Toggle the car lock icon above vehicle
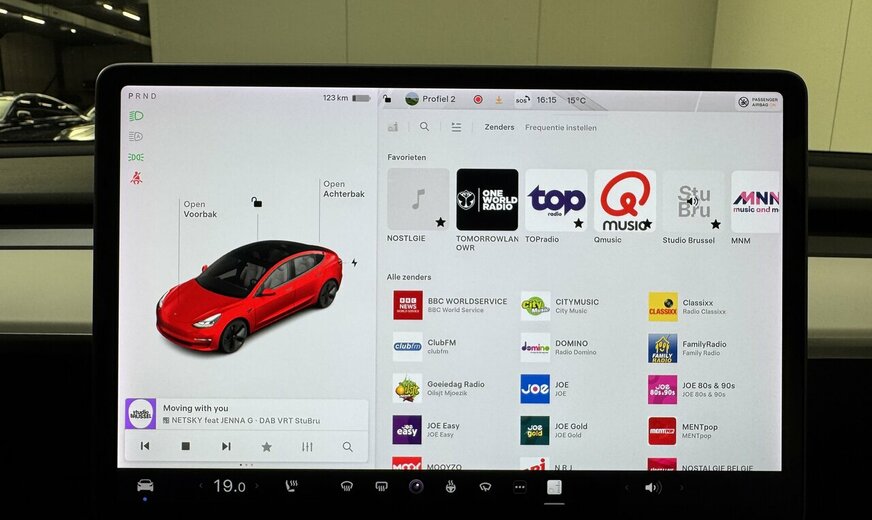Viewport: 872px width, 520px height. point(257,202)
